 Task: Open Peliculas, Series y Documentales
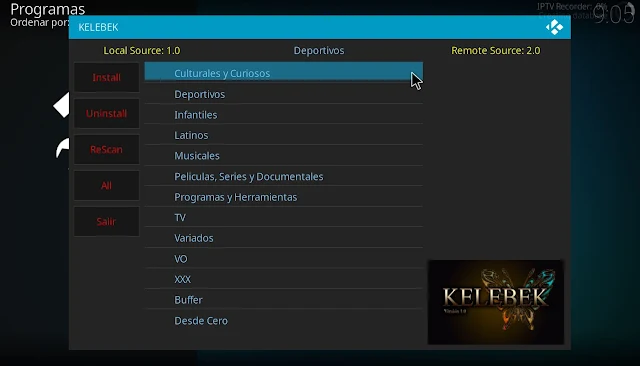tap(284, 176)
